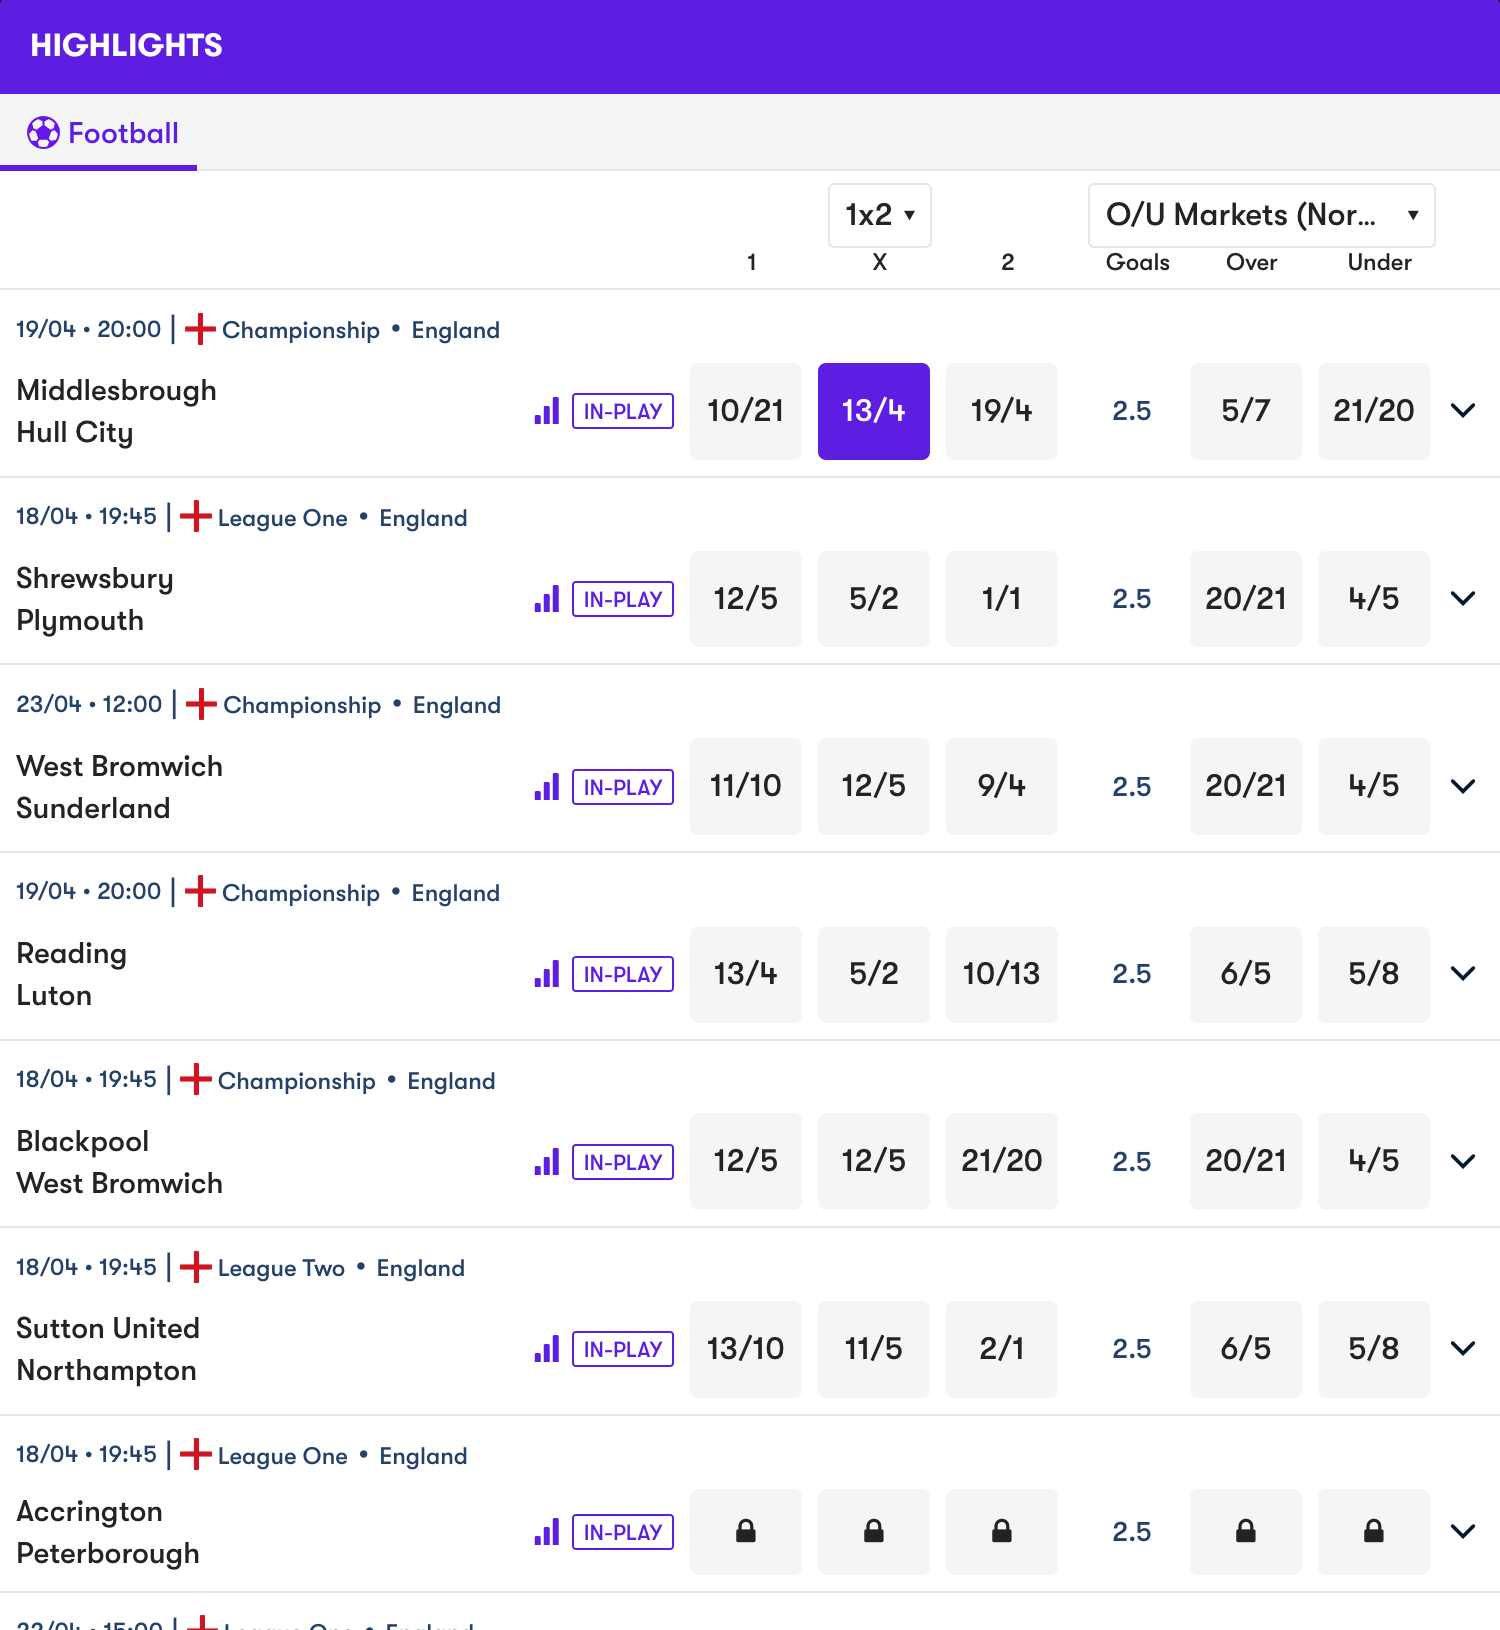Open Middlesbrough match Championship league link

point(301,330)
